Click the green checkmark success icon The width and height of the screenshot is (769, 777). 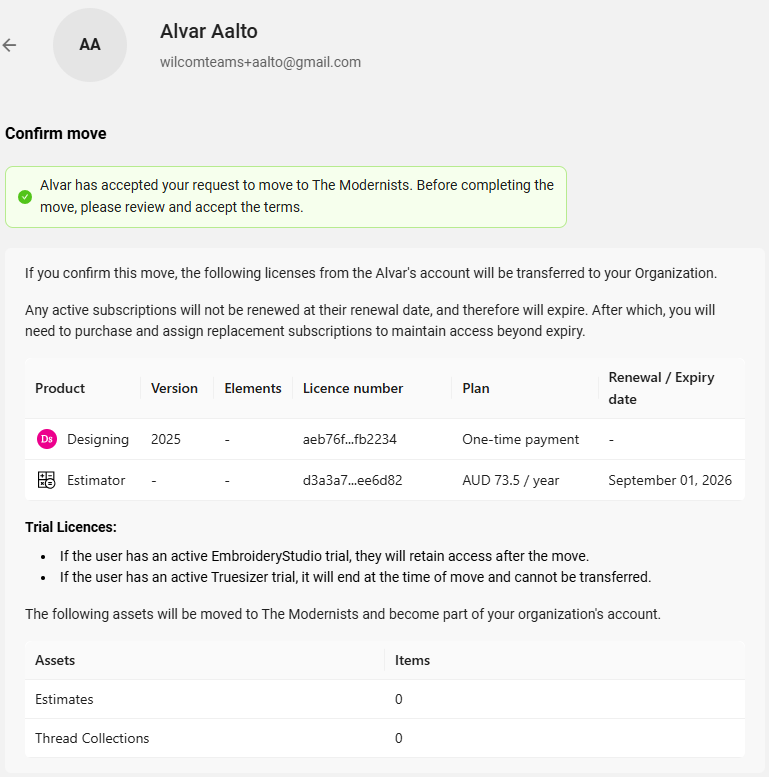click(25, 197)
